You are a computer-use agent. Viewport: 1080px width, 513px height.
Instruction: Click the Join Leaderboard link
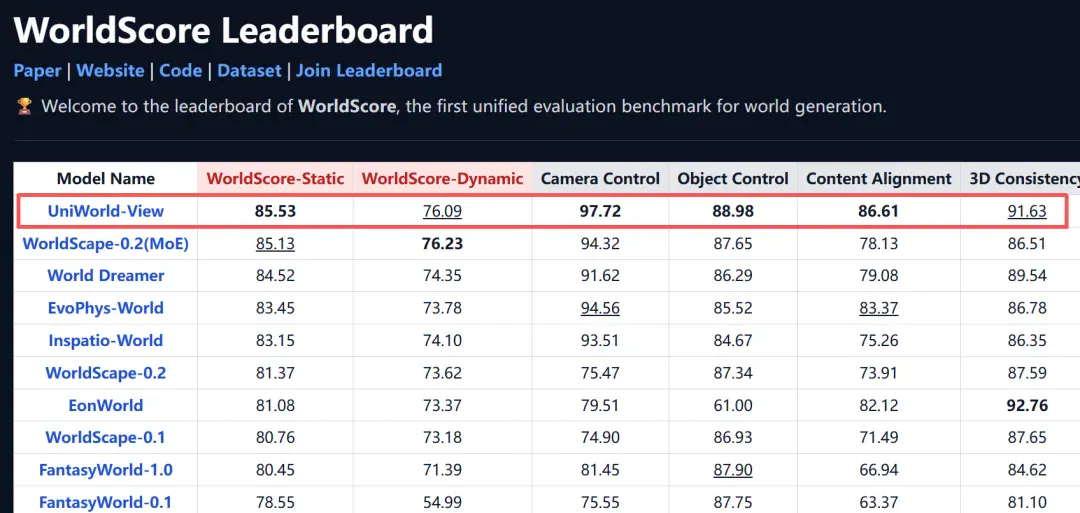click(x=369, y=70)
